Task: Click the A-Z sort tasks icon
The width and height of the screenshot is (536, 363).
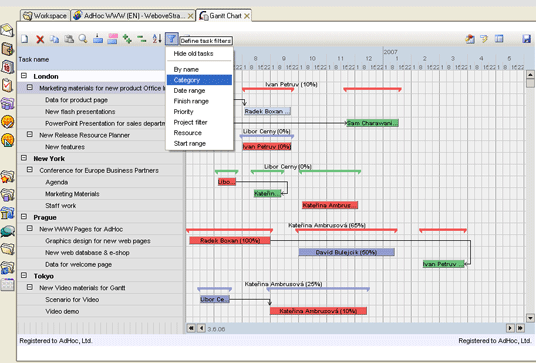Action: coord(157,39)
